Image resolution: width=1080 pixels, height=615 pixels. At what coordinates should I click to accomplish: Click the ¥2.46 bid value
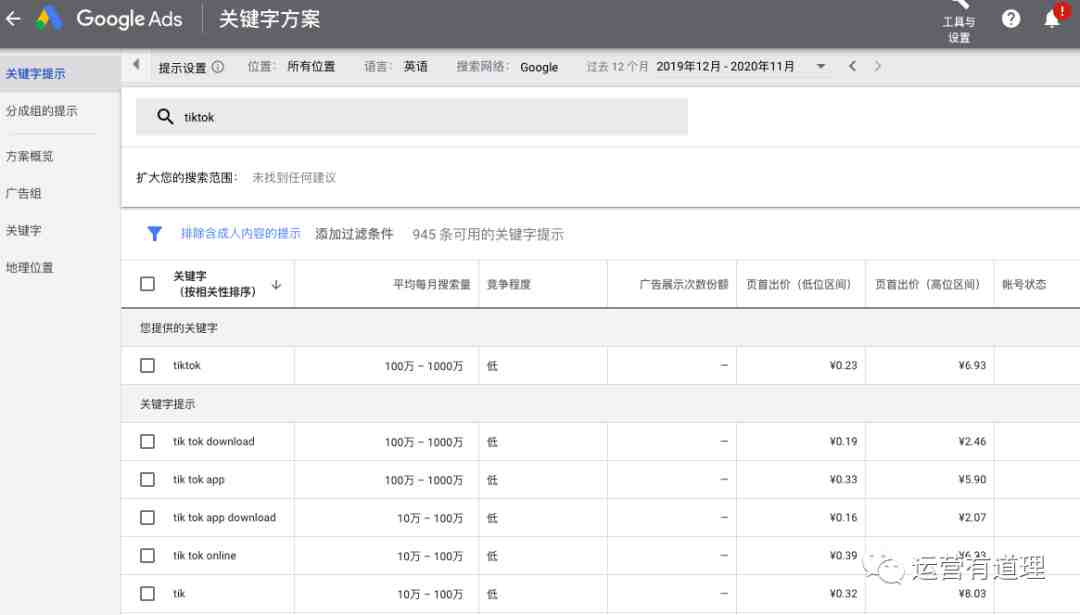pos(972,441)
